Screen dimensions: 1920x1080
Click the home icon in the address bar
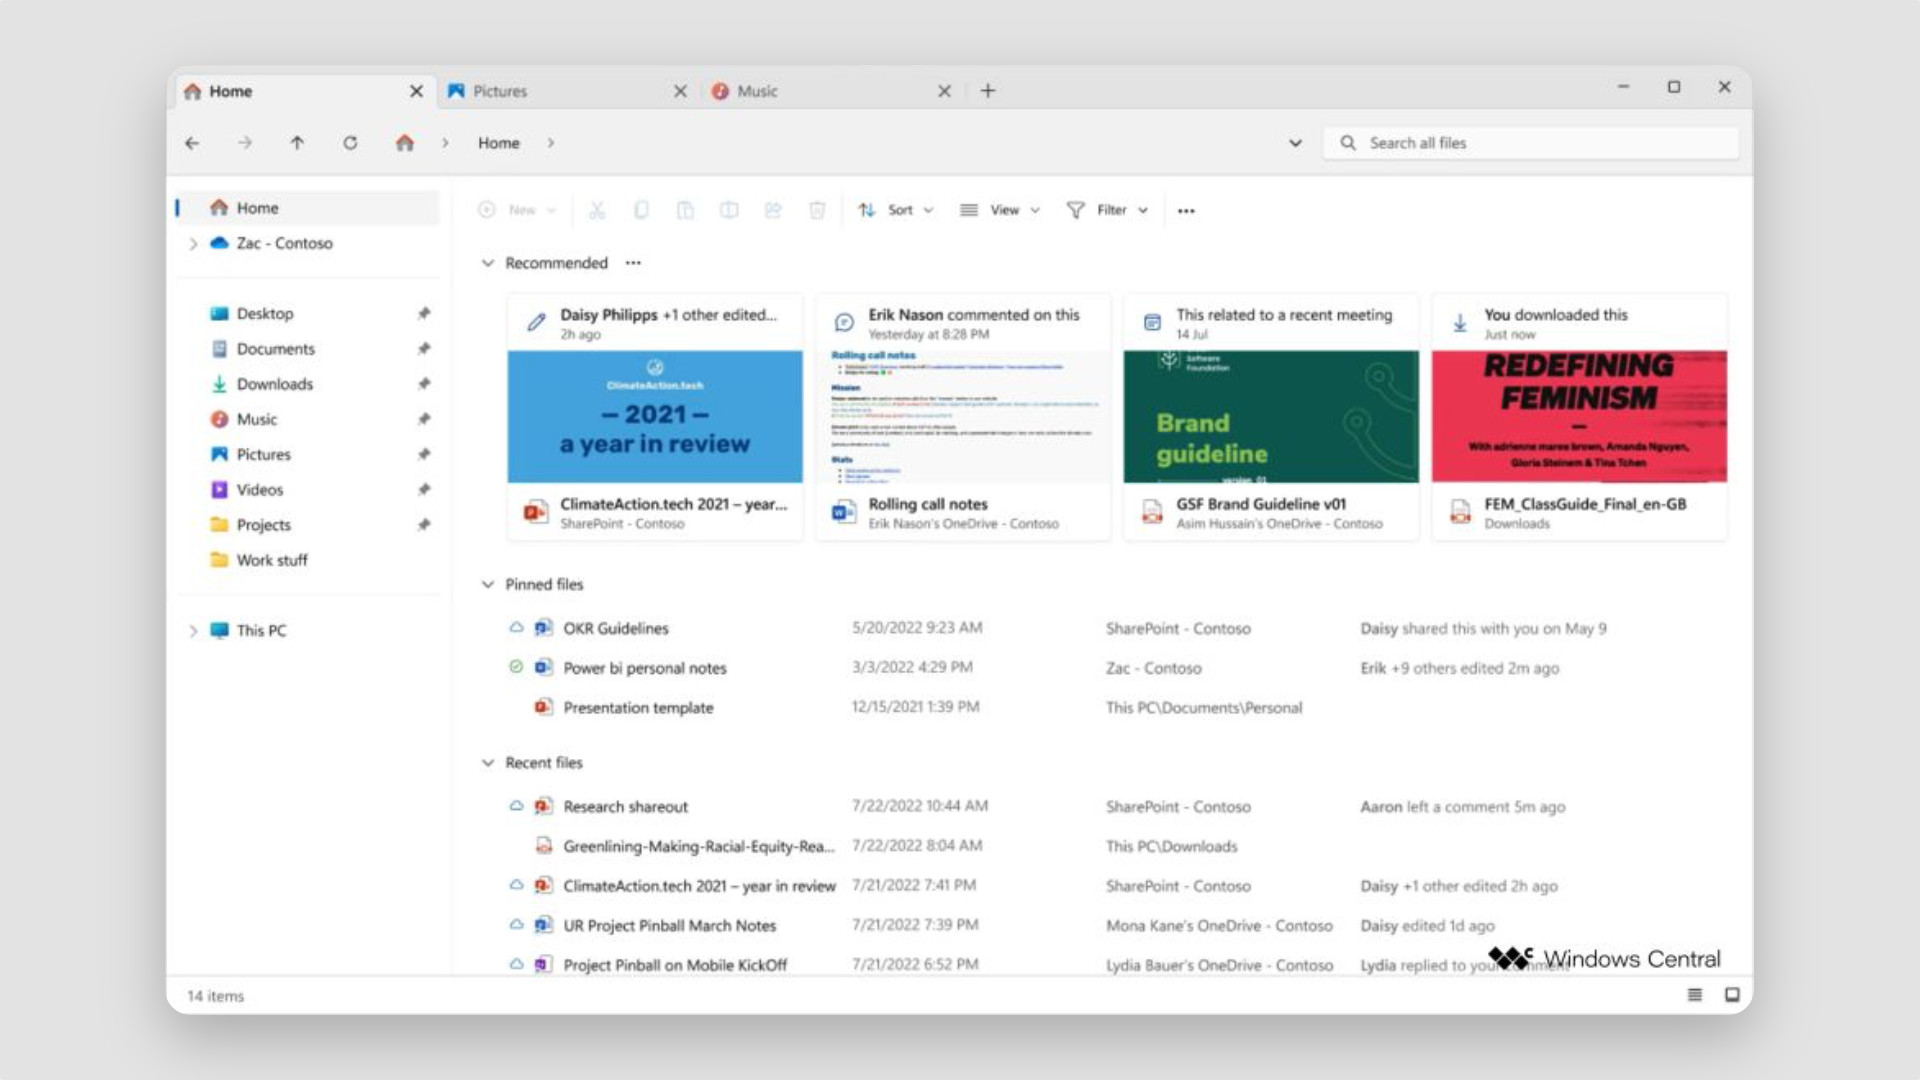(x=404, y=143)
